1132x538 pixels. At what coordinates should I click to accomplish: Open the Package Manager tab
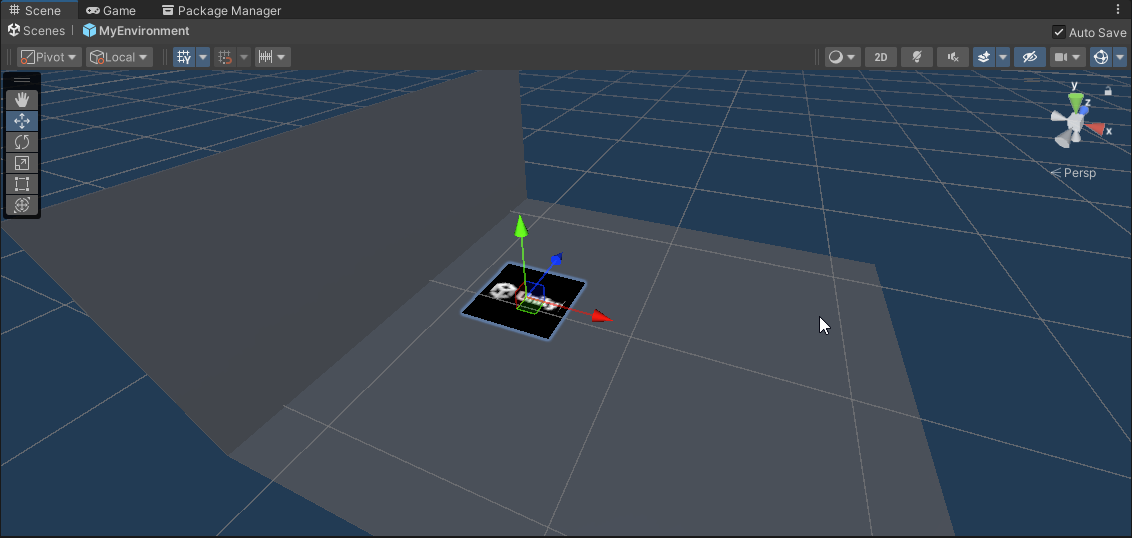click(222, 11)
